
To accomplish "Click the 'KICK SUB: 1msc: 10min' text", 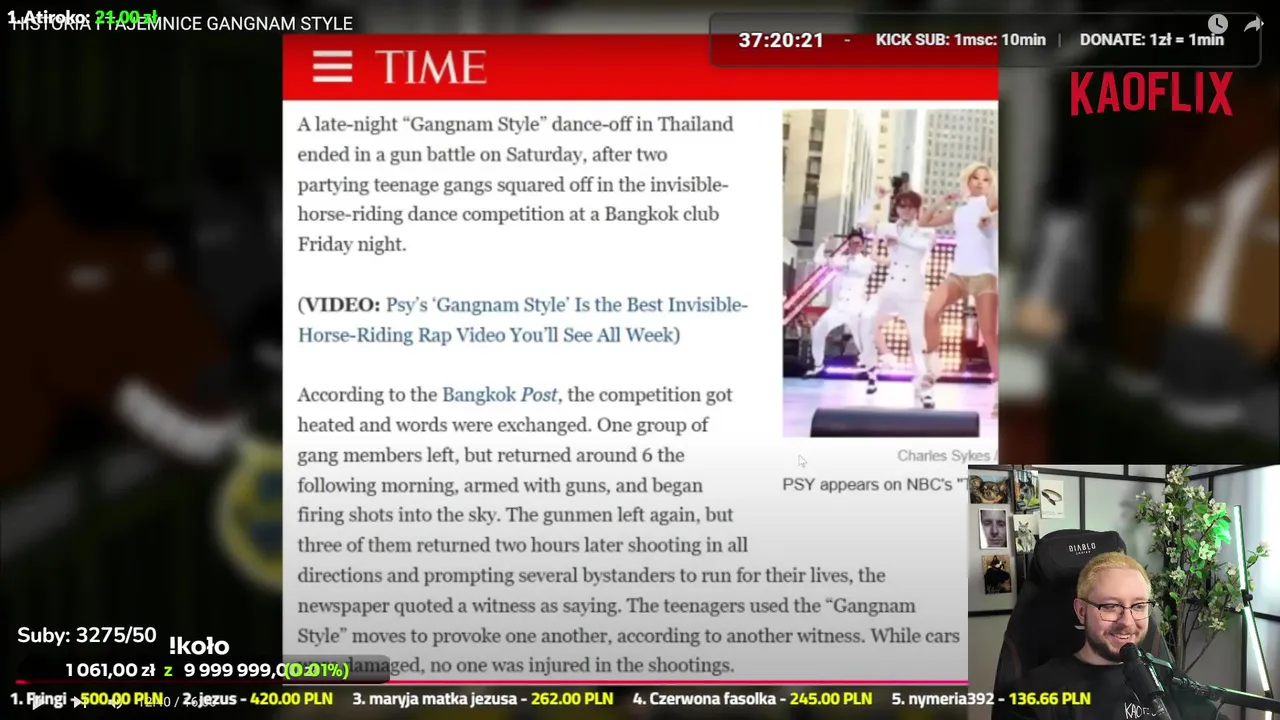I will coord(960,40).
